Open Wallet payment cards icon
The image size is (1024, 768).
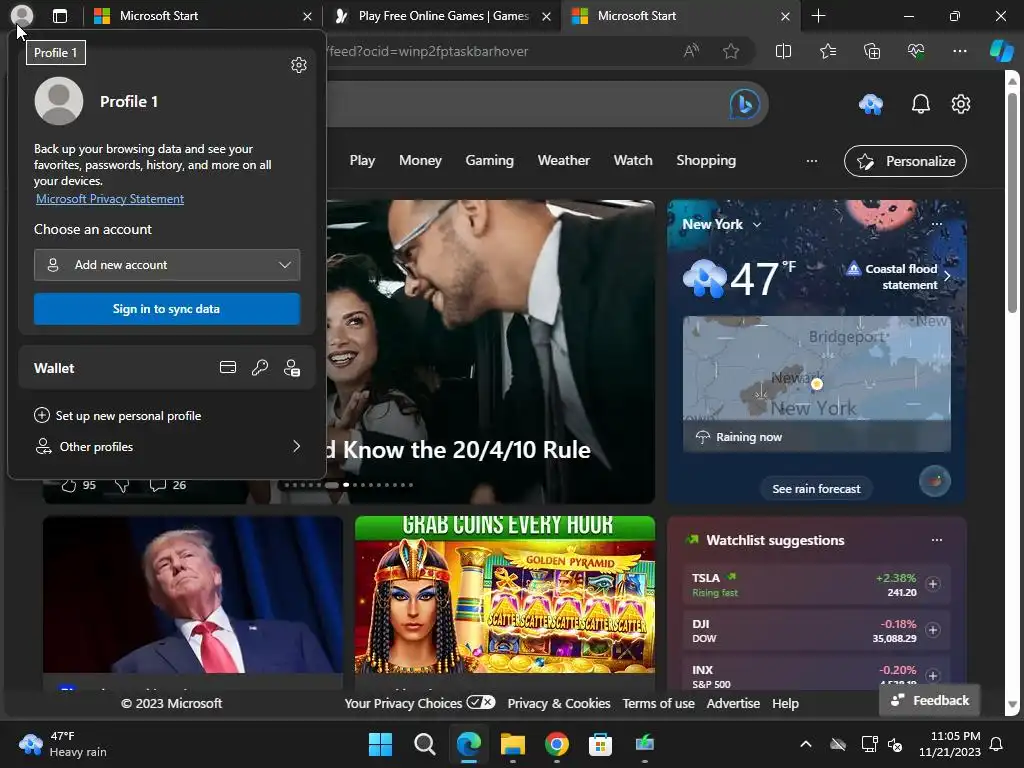[228, 368]
